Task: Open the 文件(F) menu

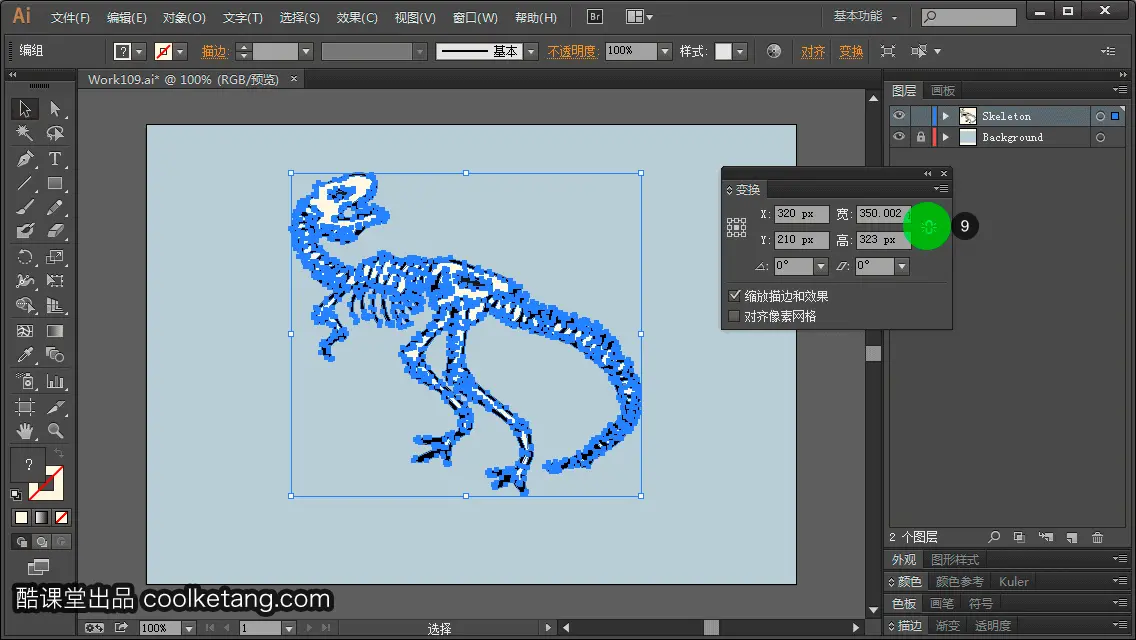Action: 70,17
